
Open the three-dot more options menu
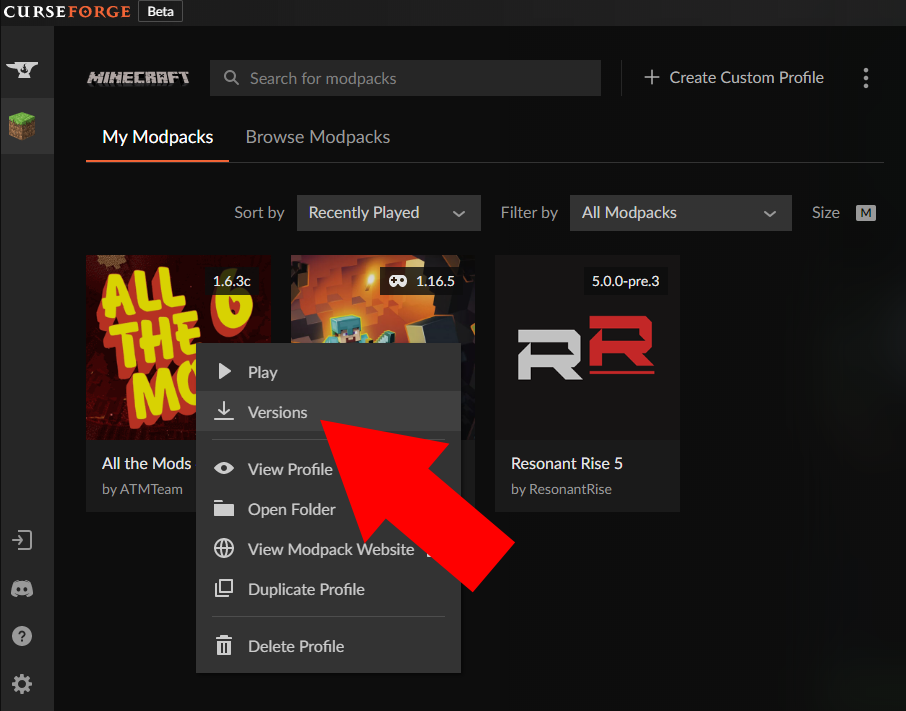pos(866,78)
